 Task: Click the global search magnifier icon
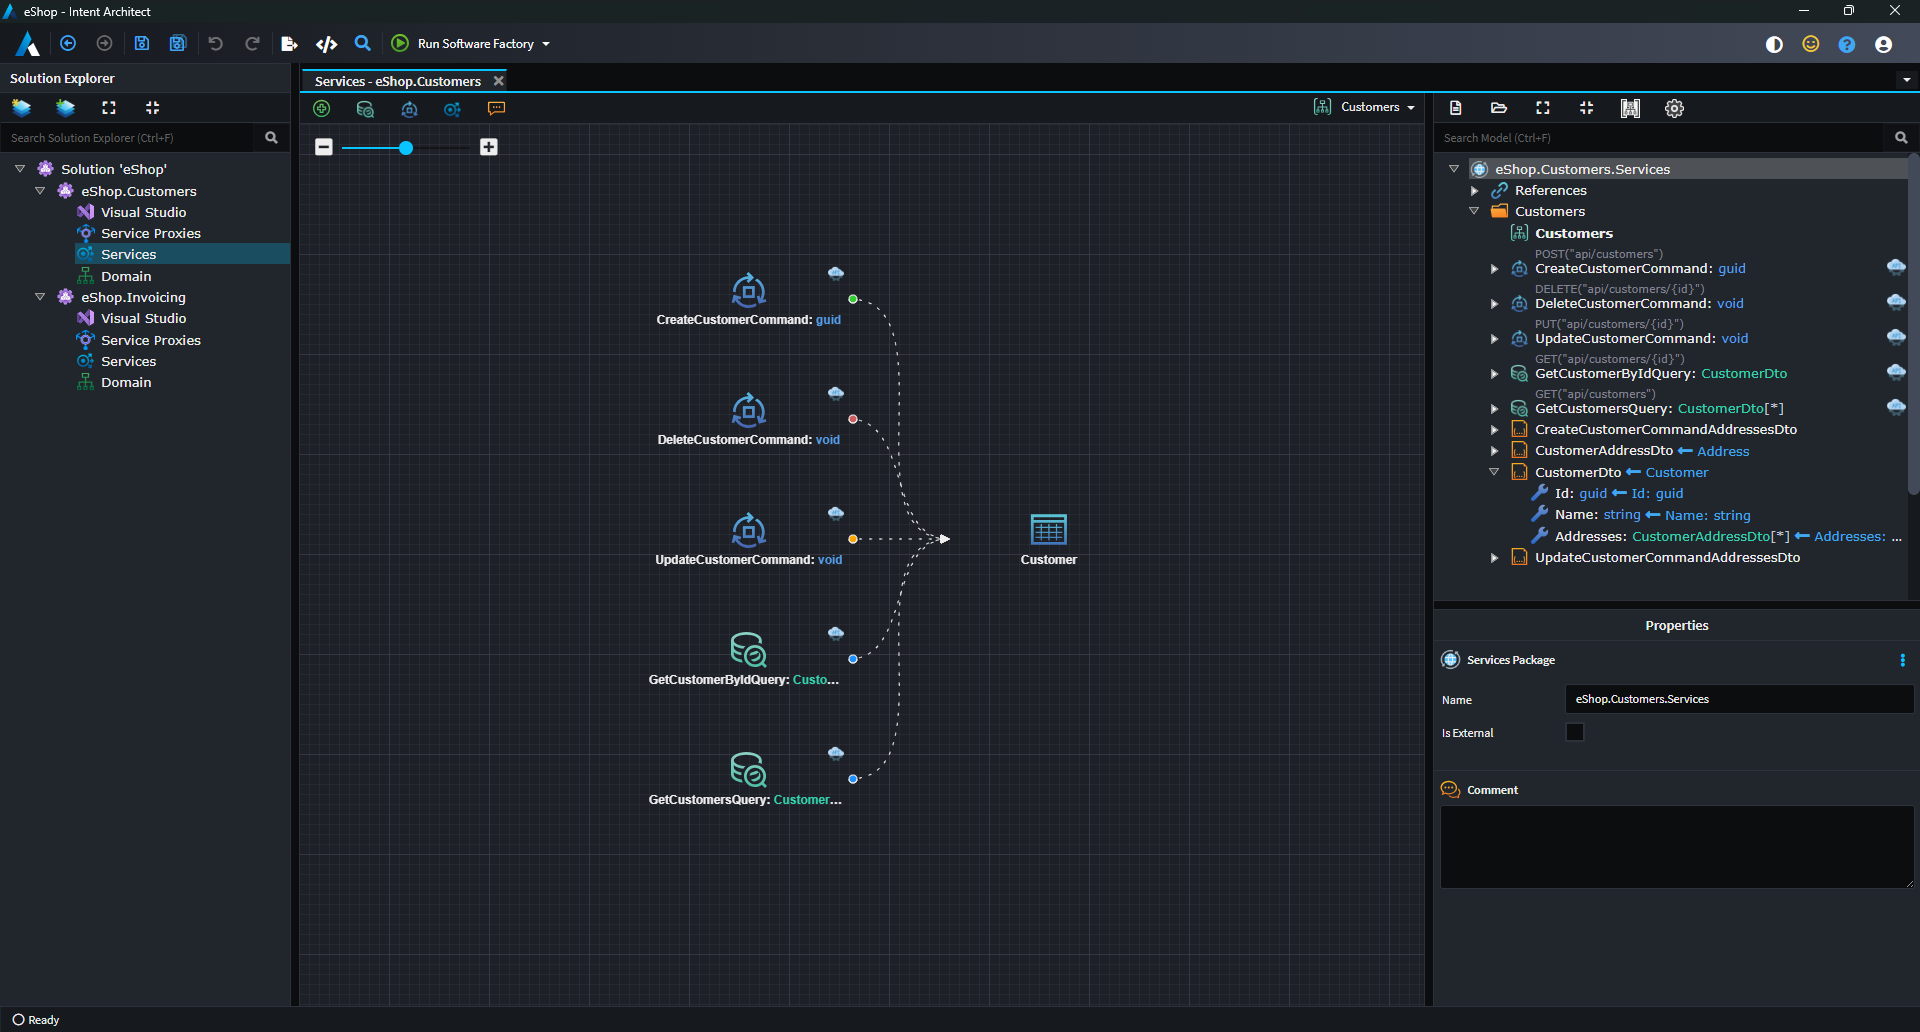pos(363,44)
